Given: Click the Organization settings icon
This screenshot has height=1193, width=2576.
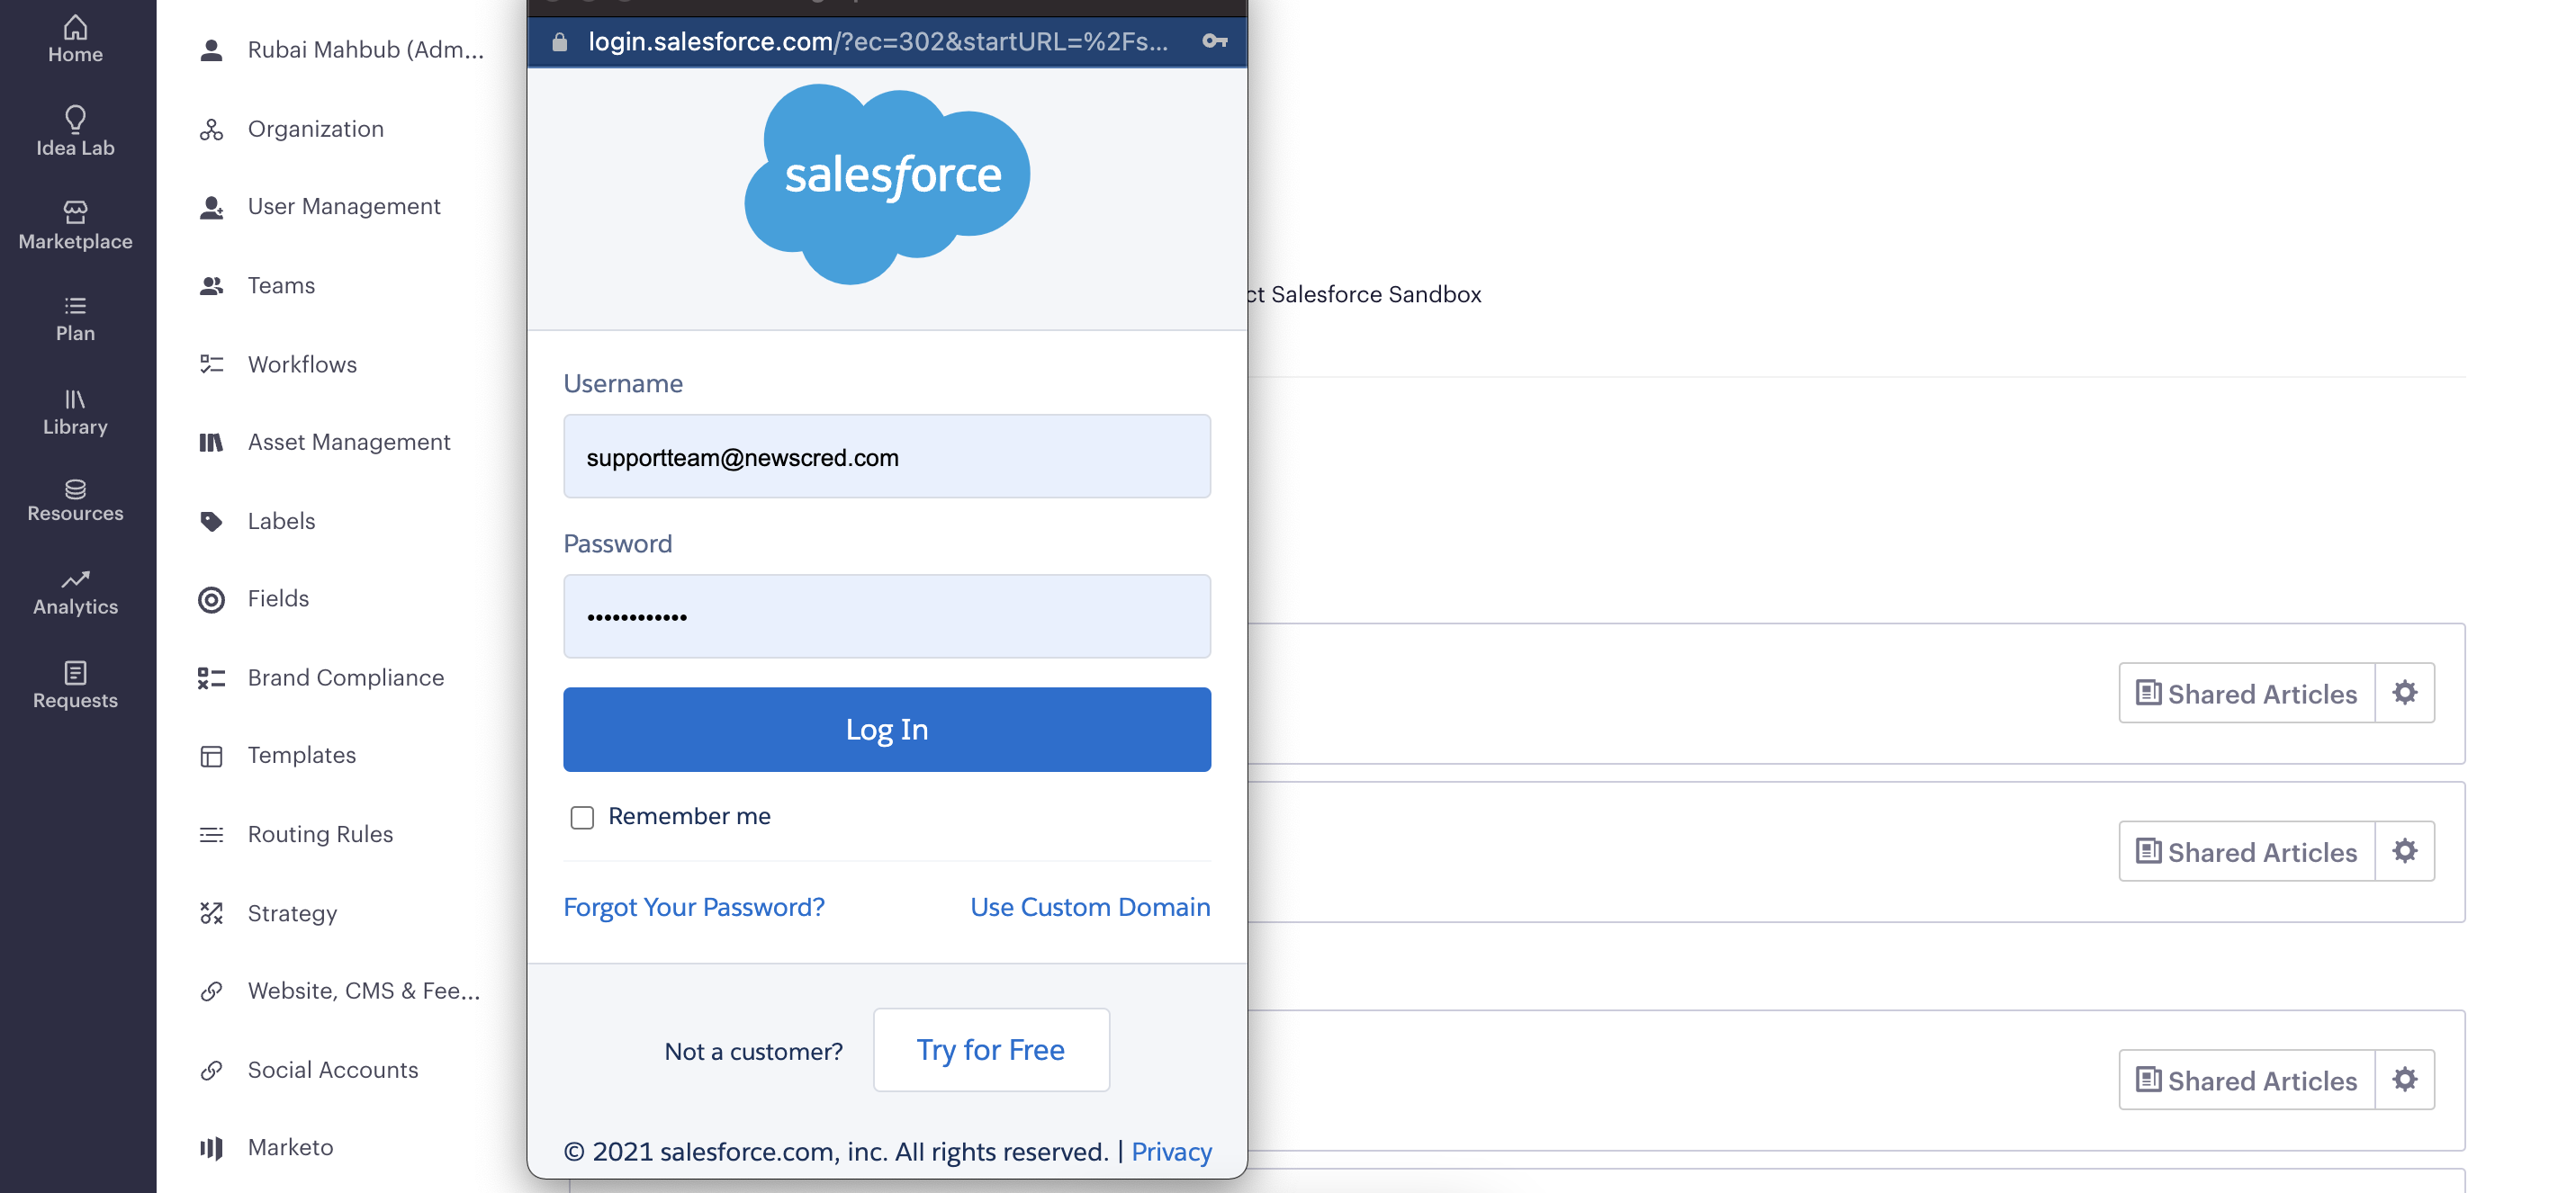Looking at the screenshot, I should click(211, 129).
